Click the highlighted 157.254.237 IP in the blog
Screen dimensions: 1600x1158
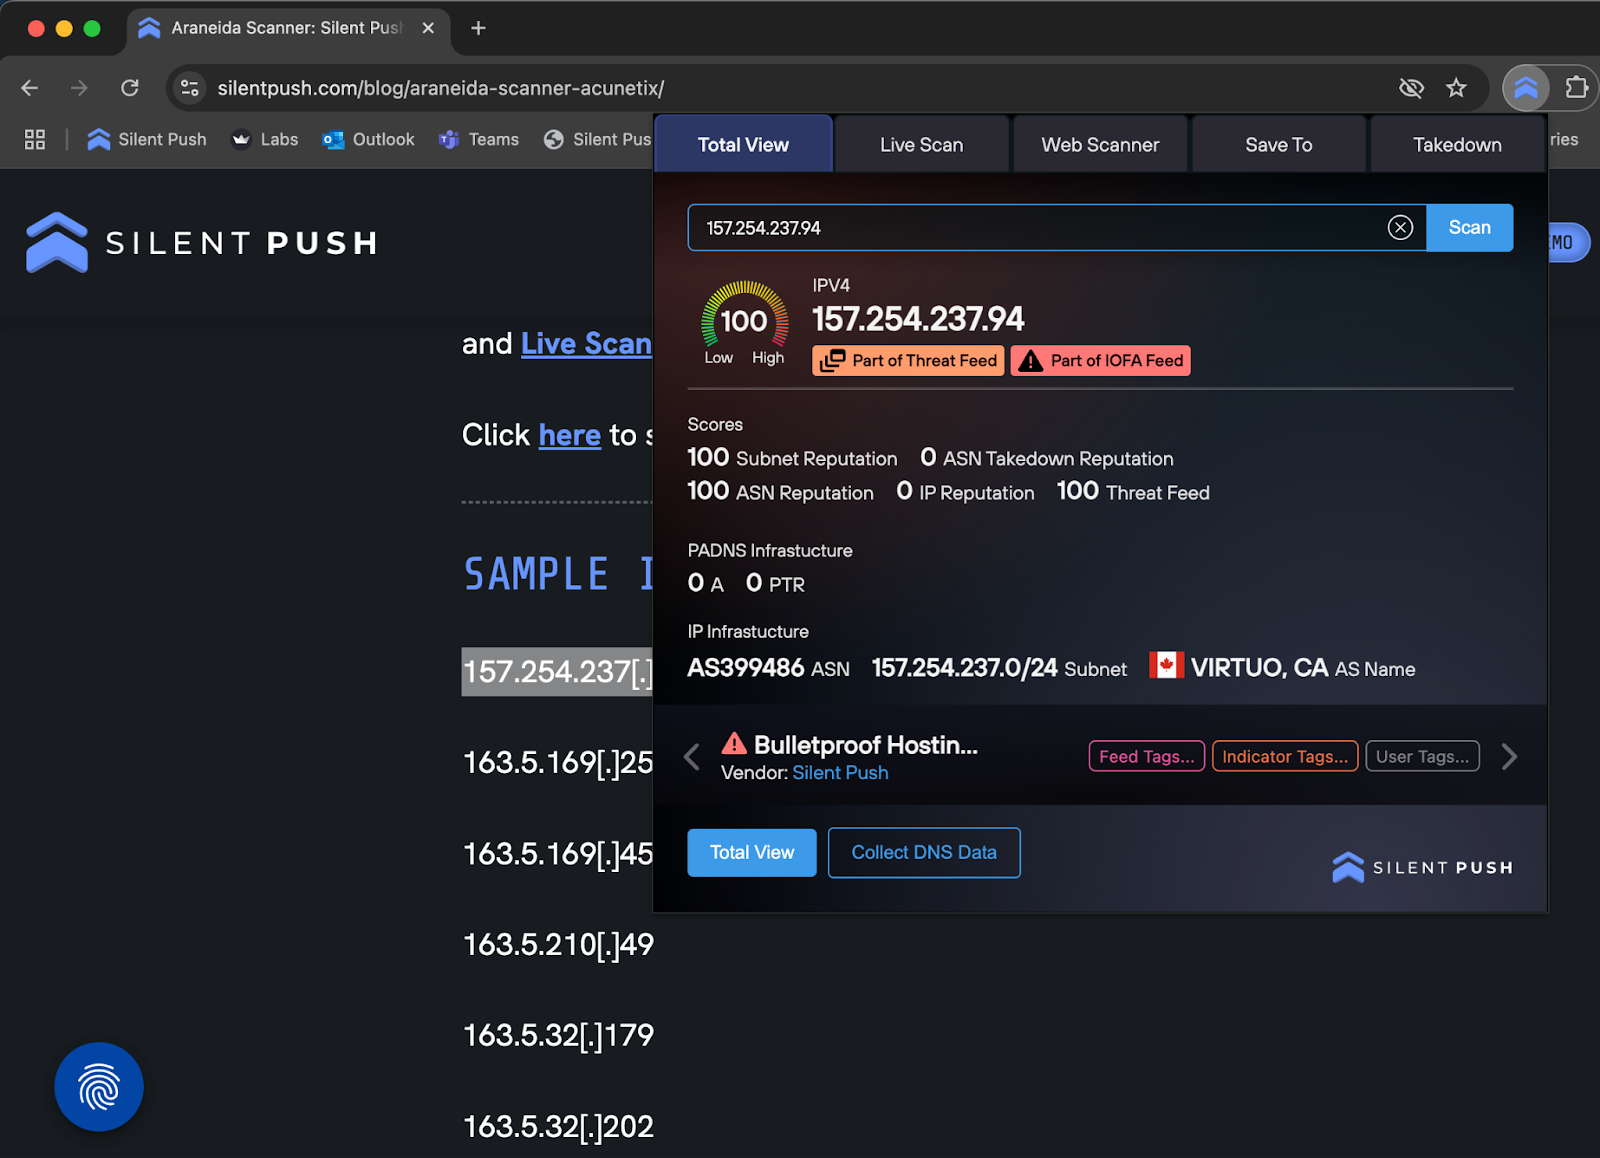[x=557, y=672]
